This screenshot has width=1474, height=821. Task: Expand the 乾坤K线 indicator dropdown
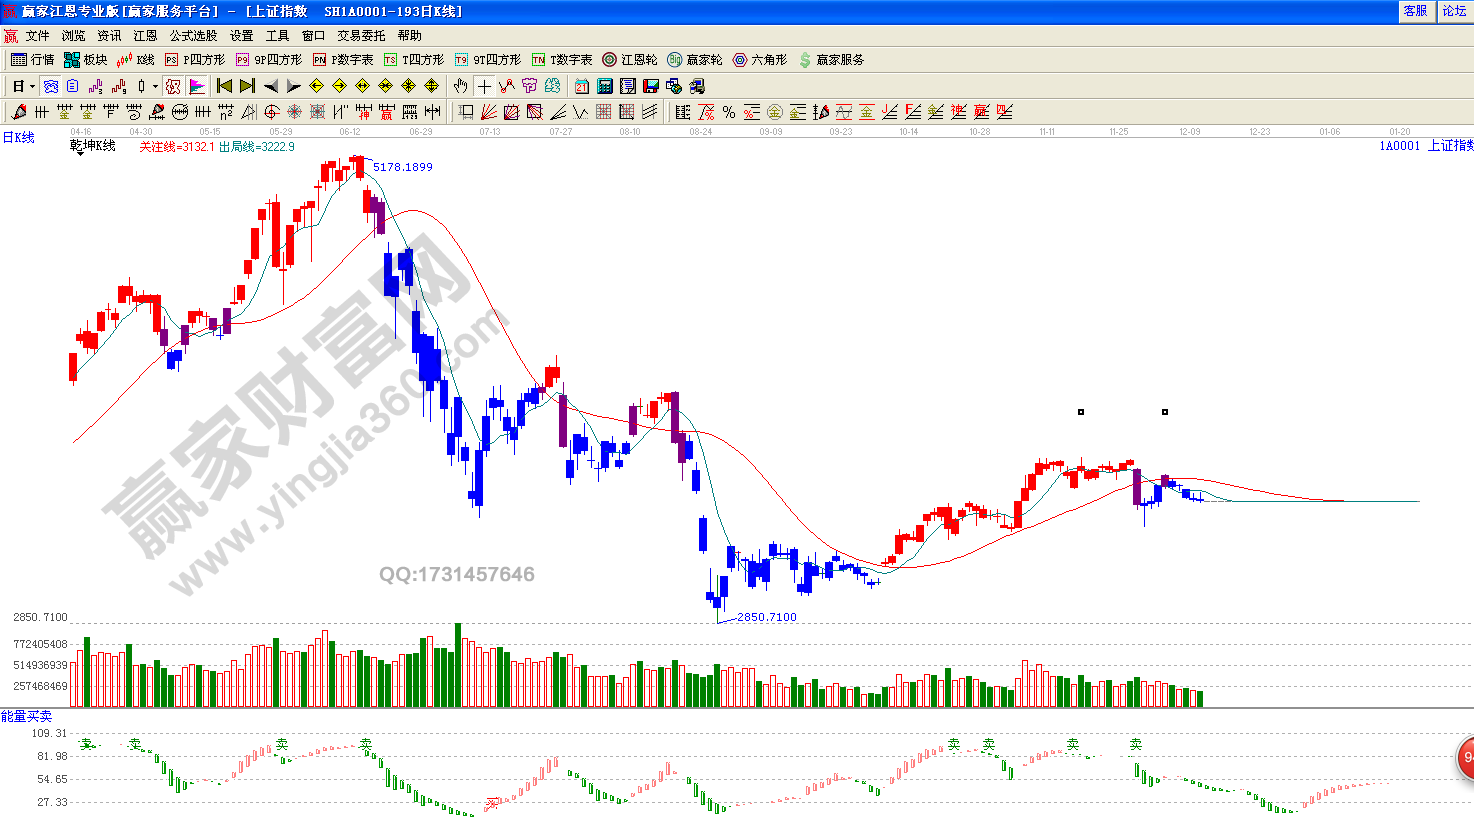80,153
